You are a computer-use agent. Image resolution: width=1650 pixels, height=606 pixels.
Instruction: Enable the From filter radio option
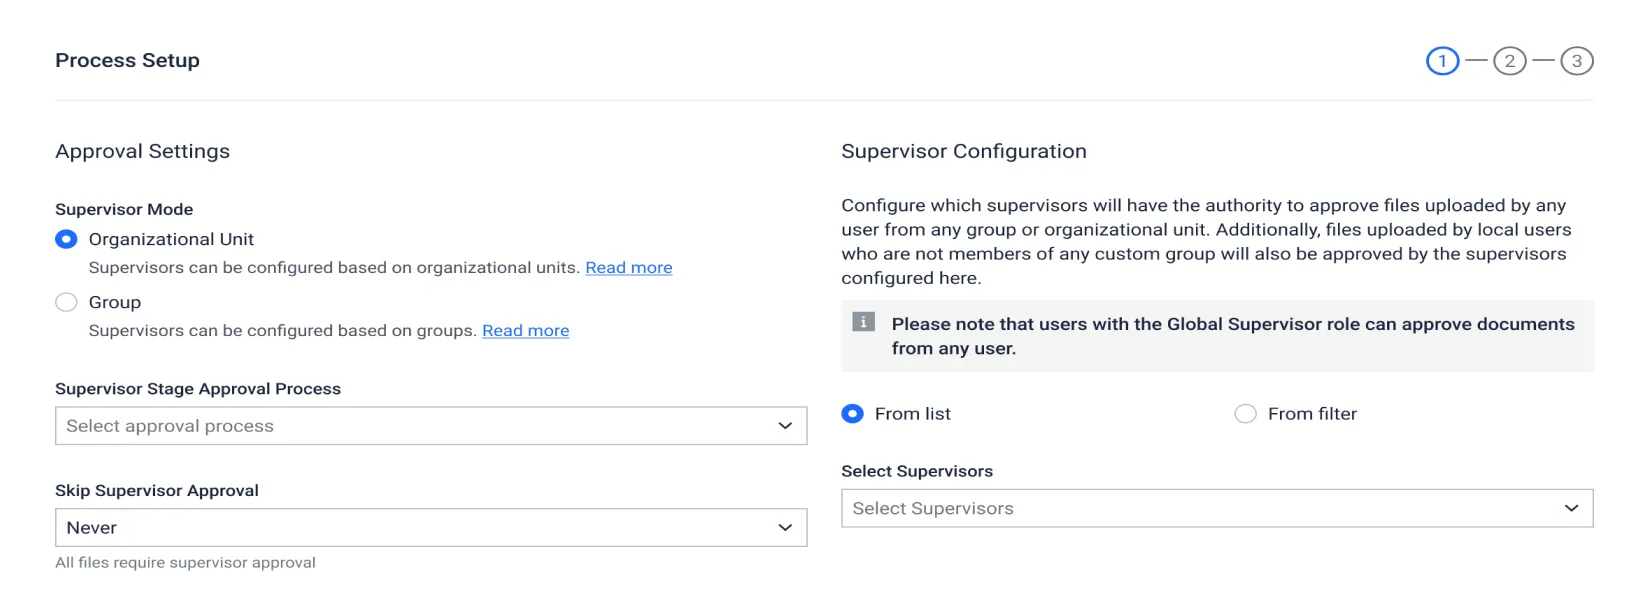coord(1245,414)
